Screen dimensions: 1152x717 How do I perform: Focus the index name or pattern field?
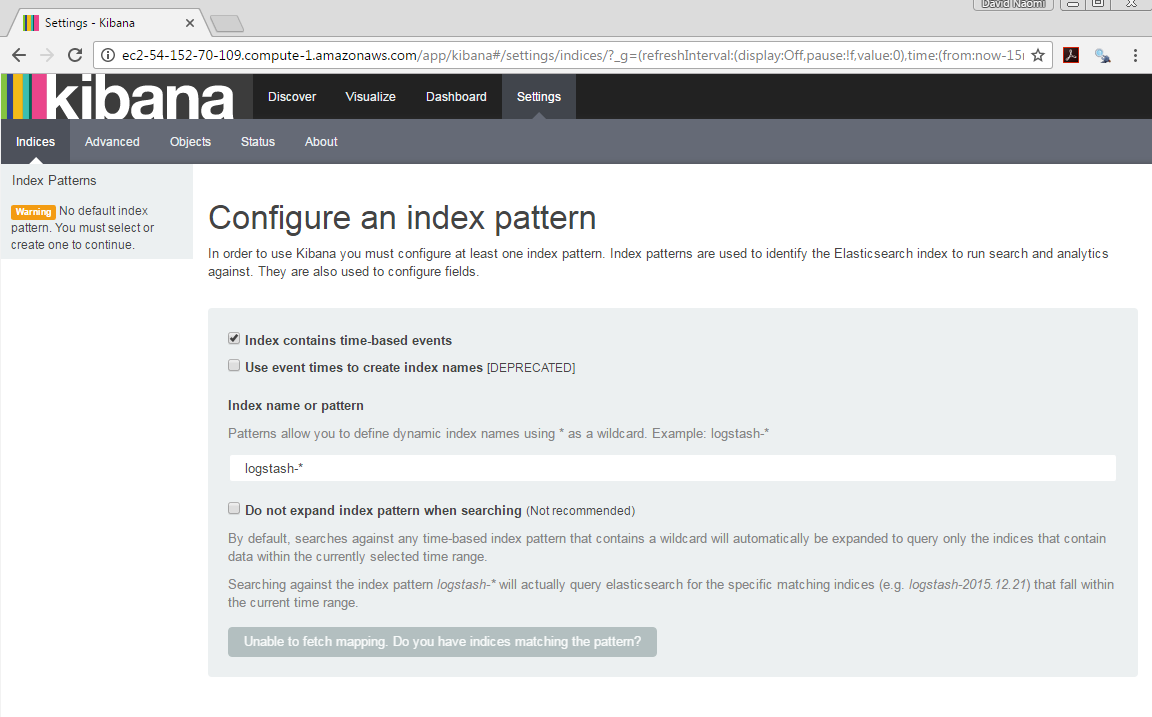tap(672, 468)
